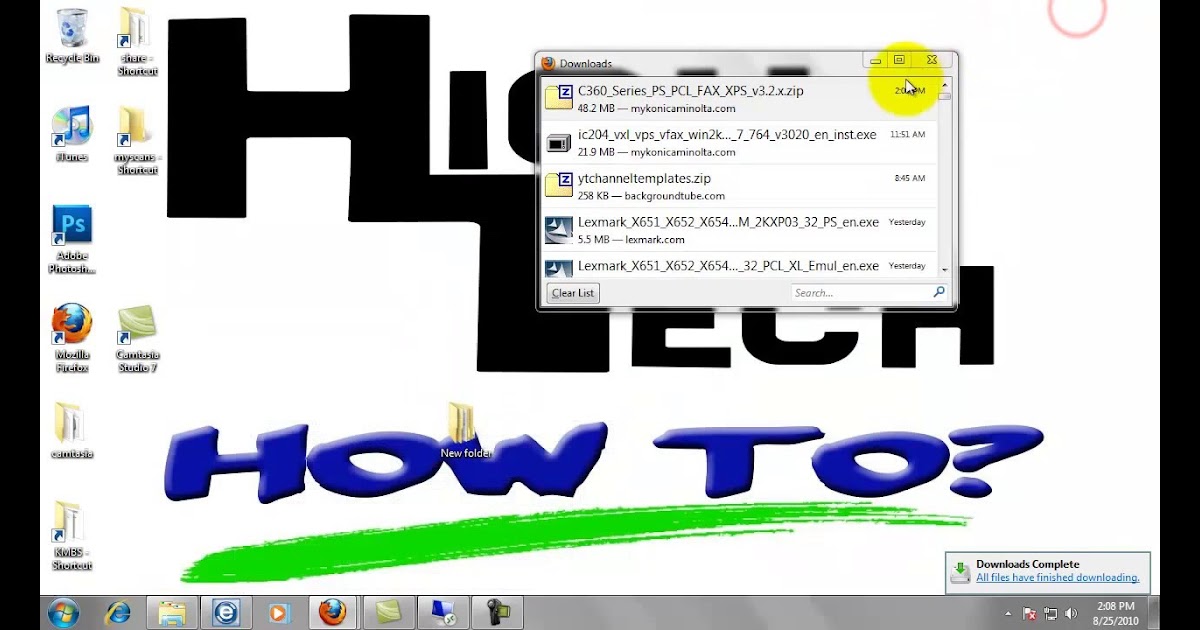This screenshot has width=1200, height=630.
Task: Click the Downloads list scrollbar
Action: [945, 177]
